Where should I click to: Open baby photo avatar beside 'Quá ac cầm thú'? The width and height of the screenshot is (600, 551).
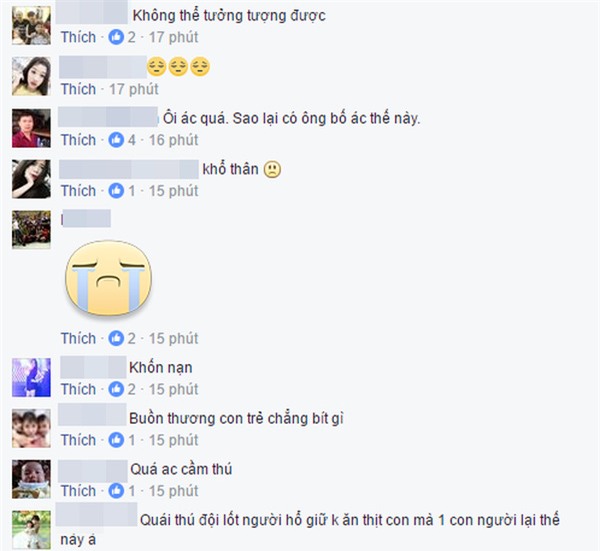31,479
